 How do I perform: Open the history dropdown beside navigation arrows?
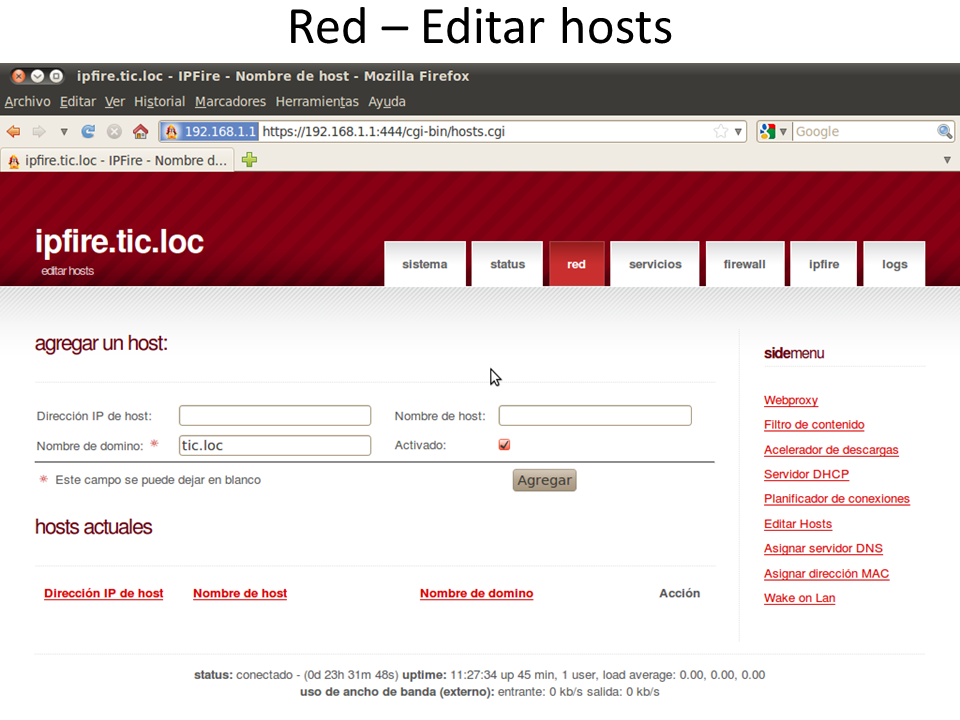click(64, 132)
